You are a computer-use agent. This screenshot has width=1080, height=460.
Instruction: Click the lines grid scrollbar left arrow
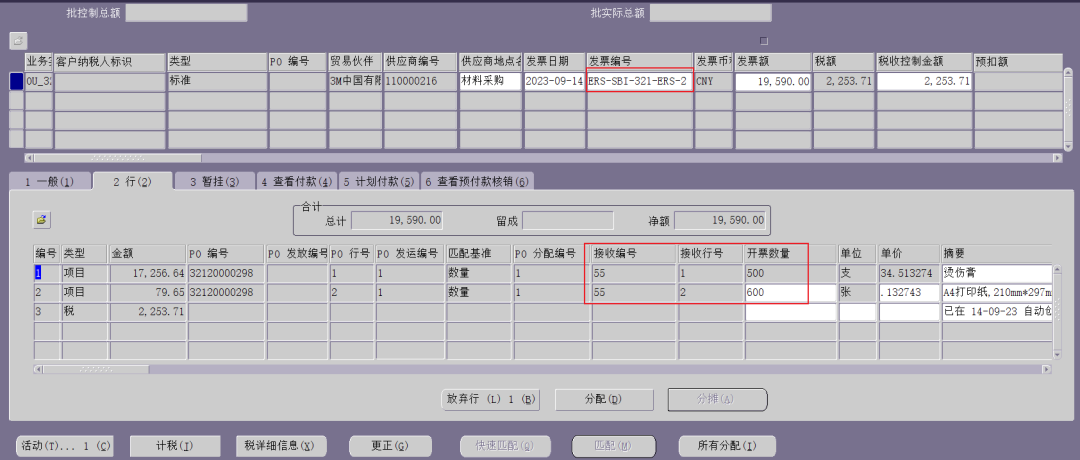tap(38, 370)
